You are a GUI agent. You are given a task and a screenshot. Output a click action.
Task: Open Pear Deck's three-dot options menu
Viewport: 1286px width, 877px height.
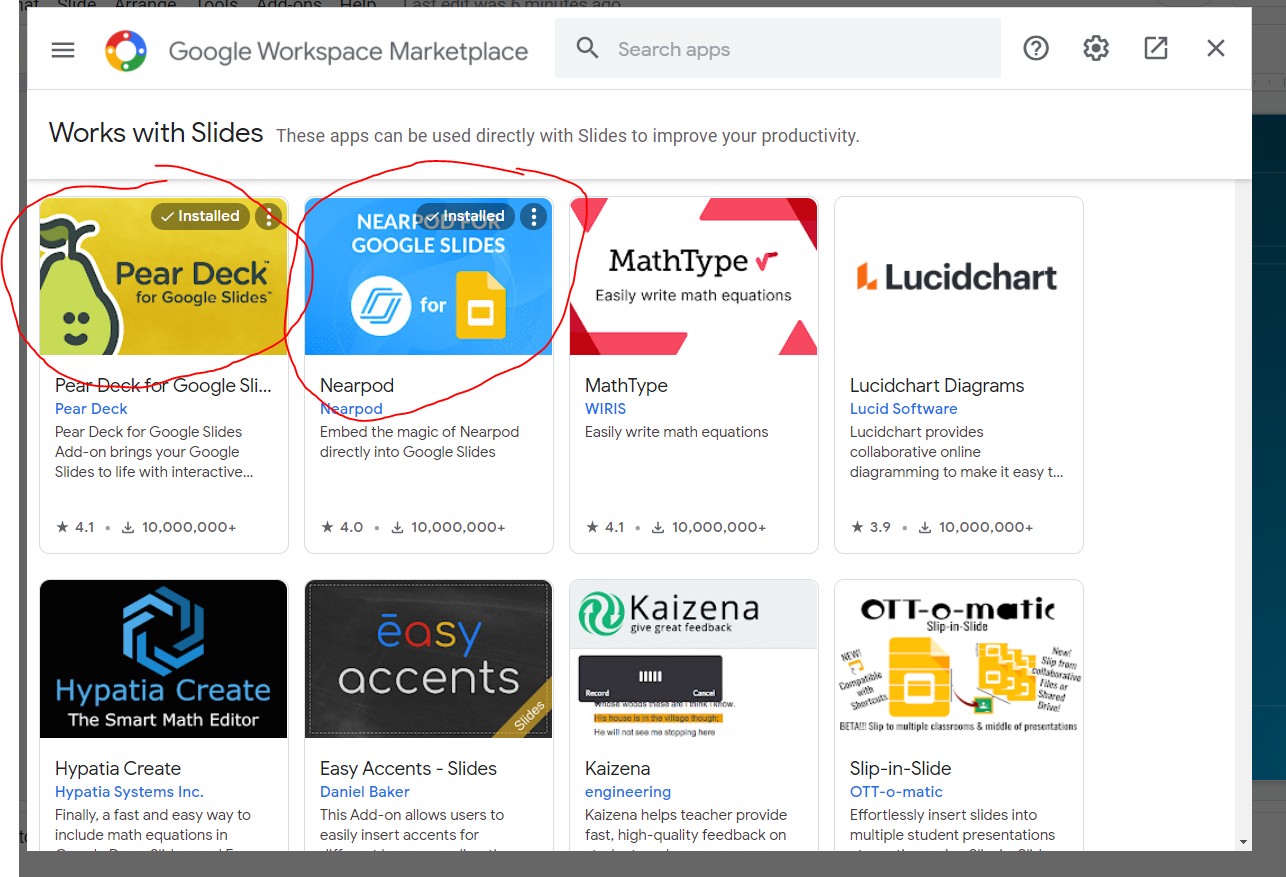(x=268, y=216)
